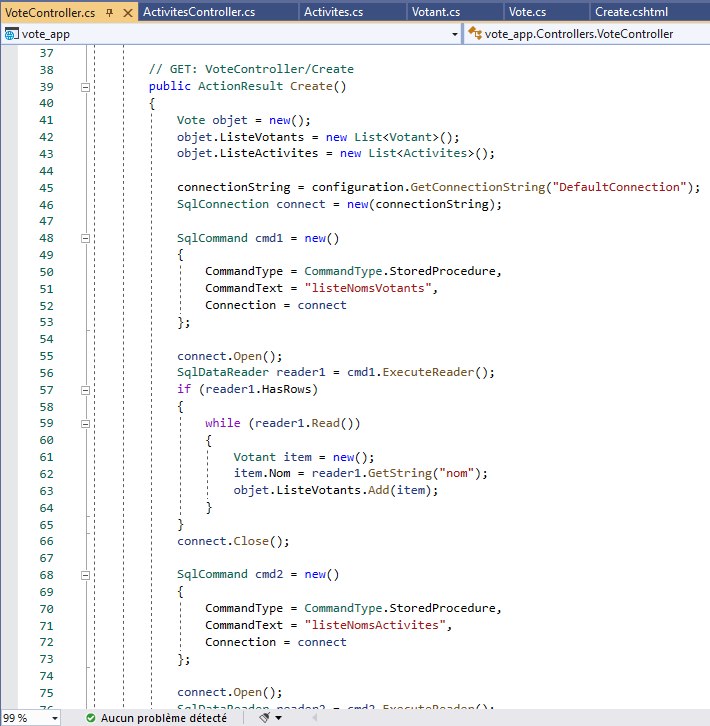Click 'GetConnectionString' method call
This screenshot has height=726, width=710.
(x=478, y=187)
